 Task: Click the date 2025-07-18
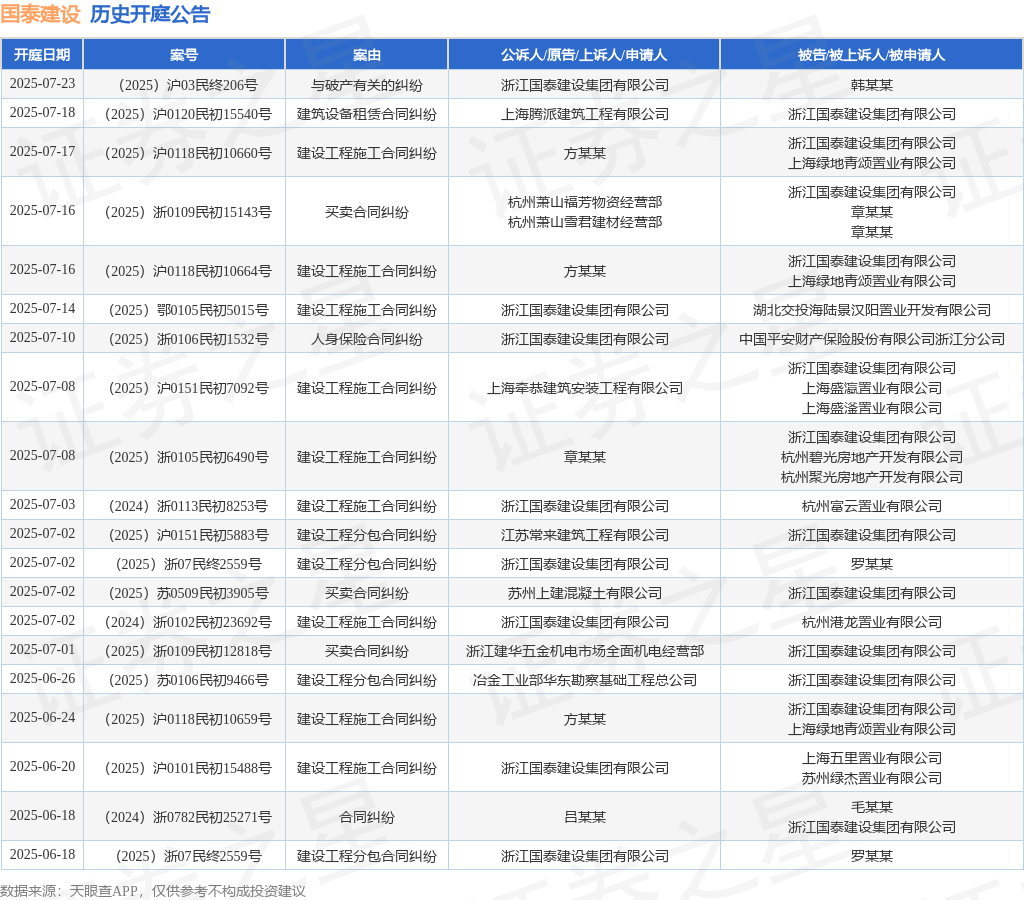42,112
